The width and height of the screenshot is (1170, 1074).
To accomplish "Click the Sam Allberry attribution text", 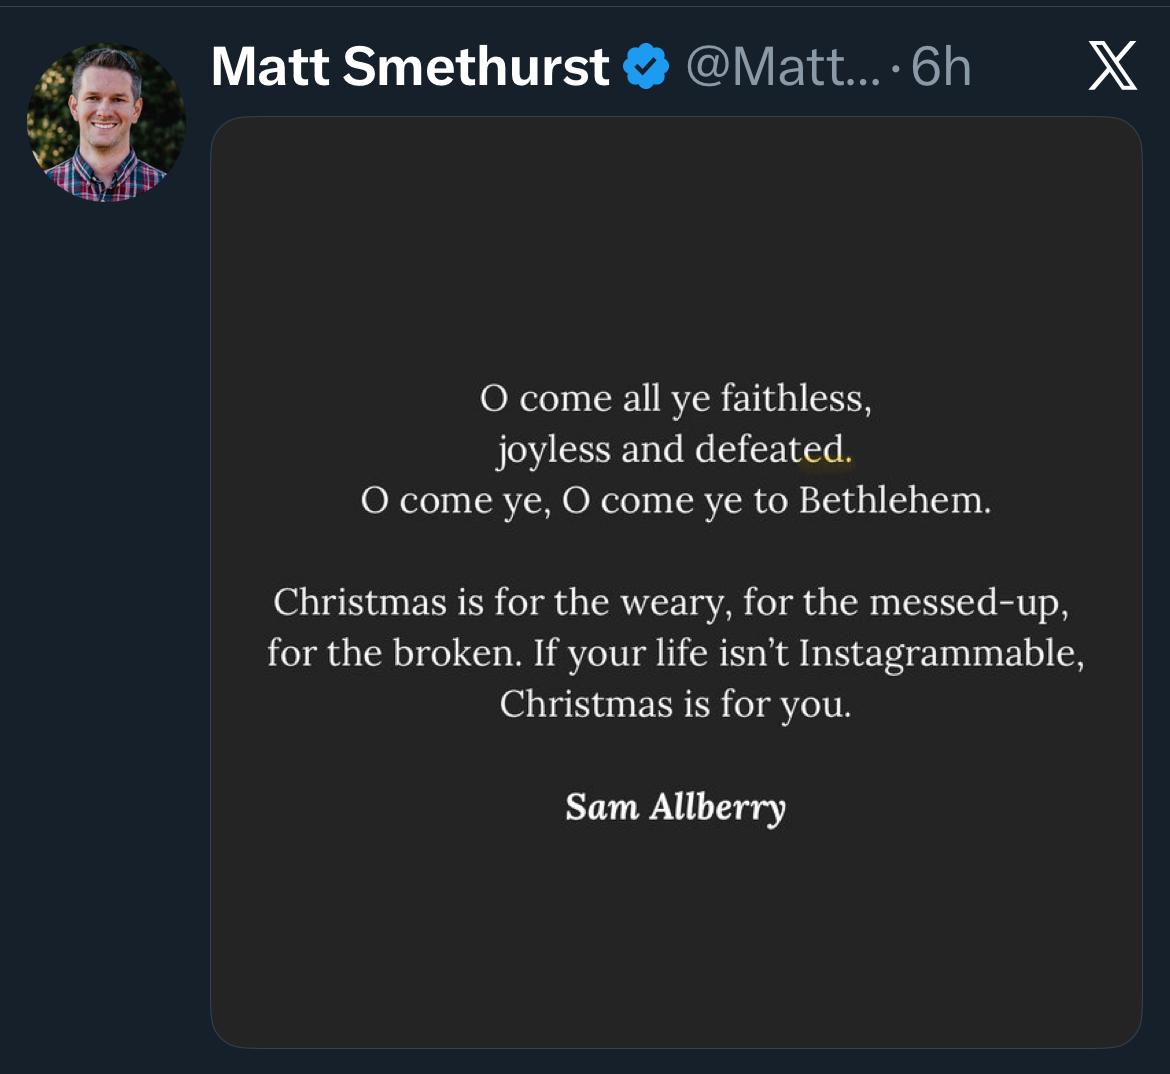I will click(676, 807).
